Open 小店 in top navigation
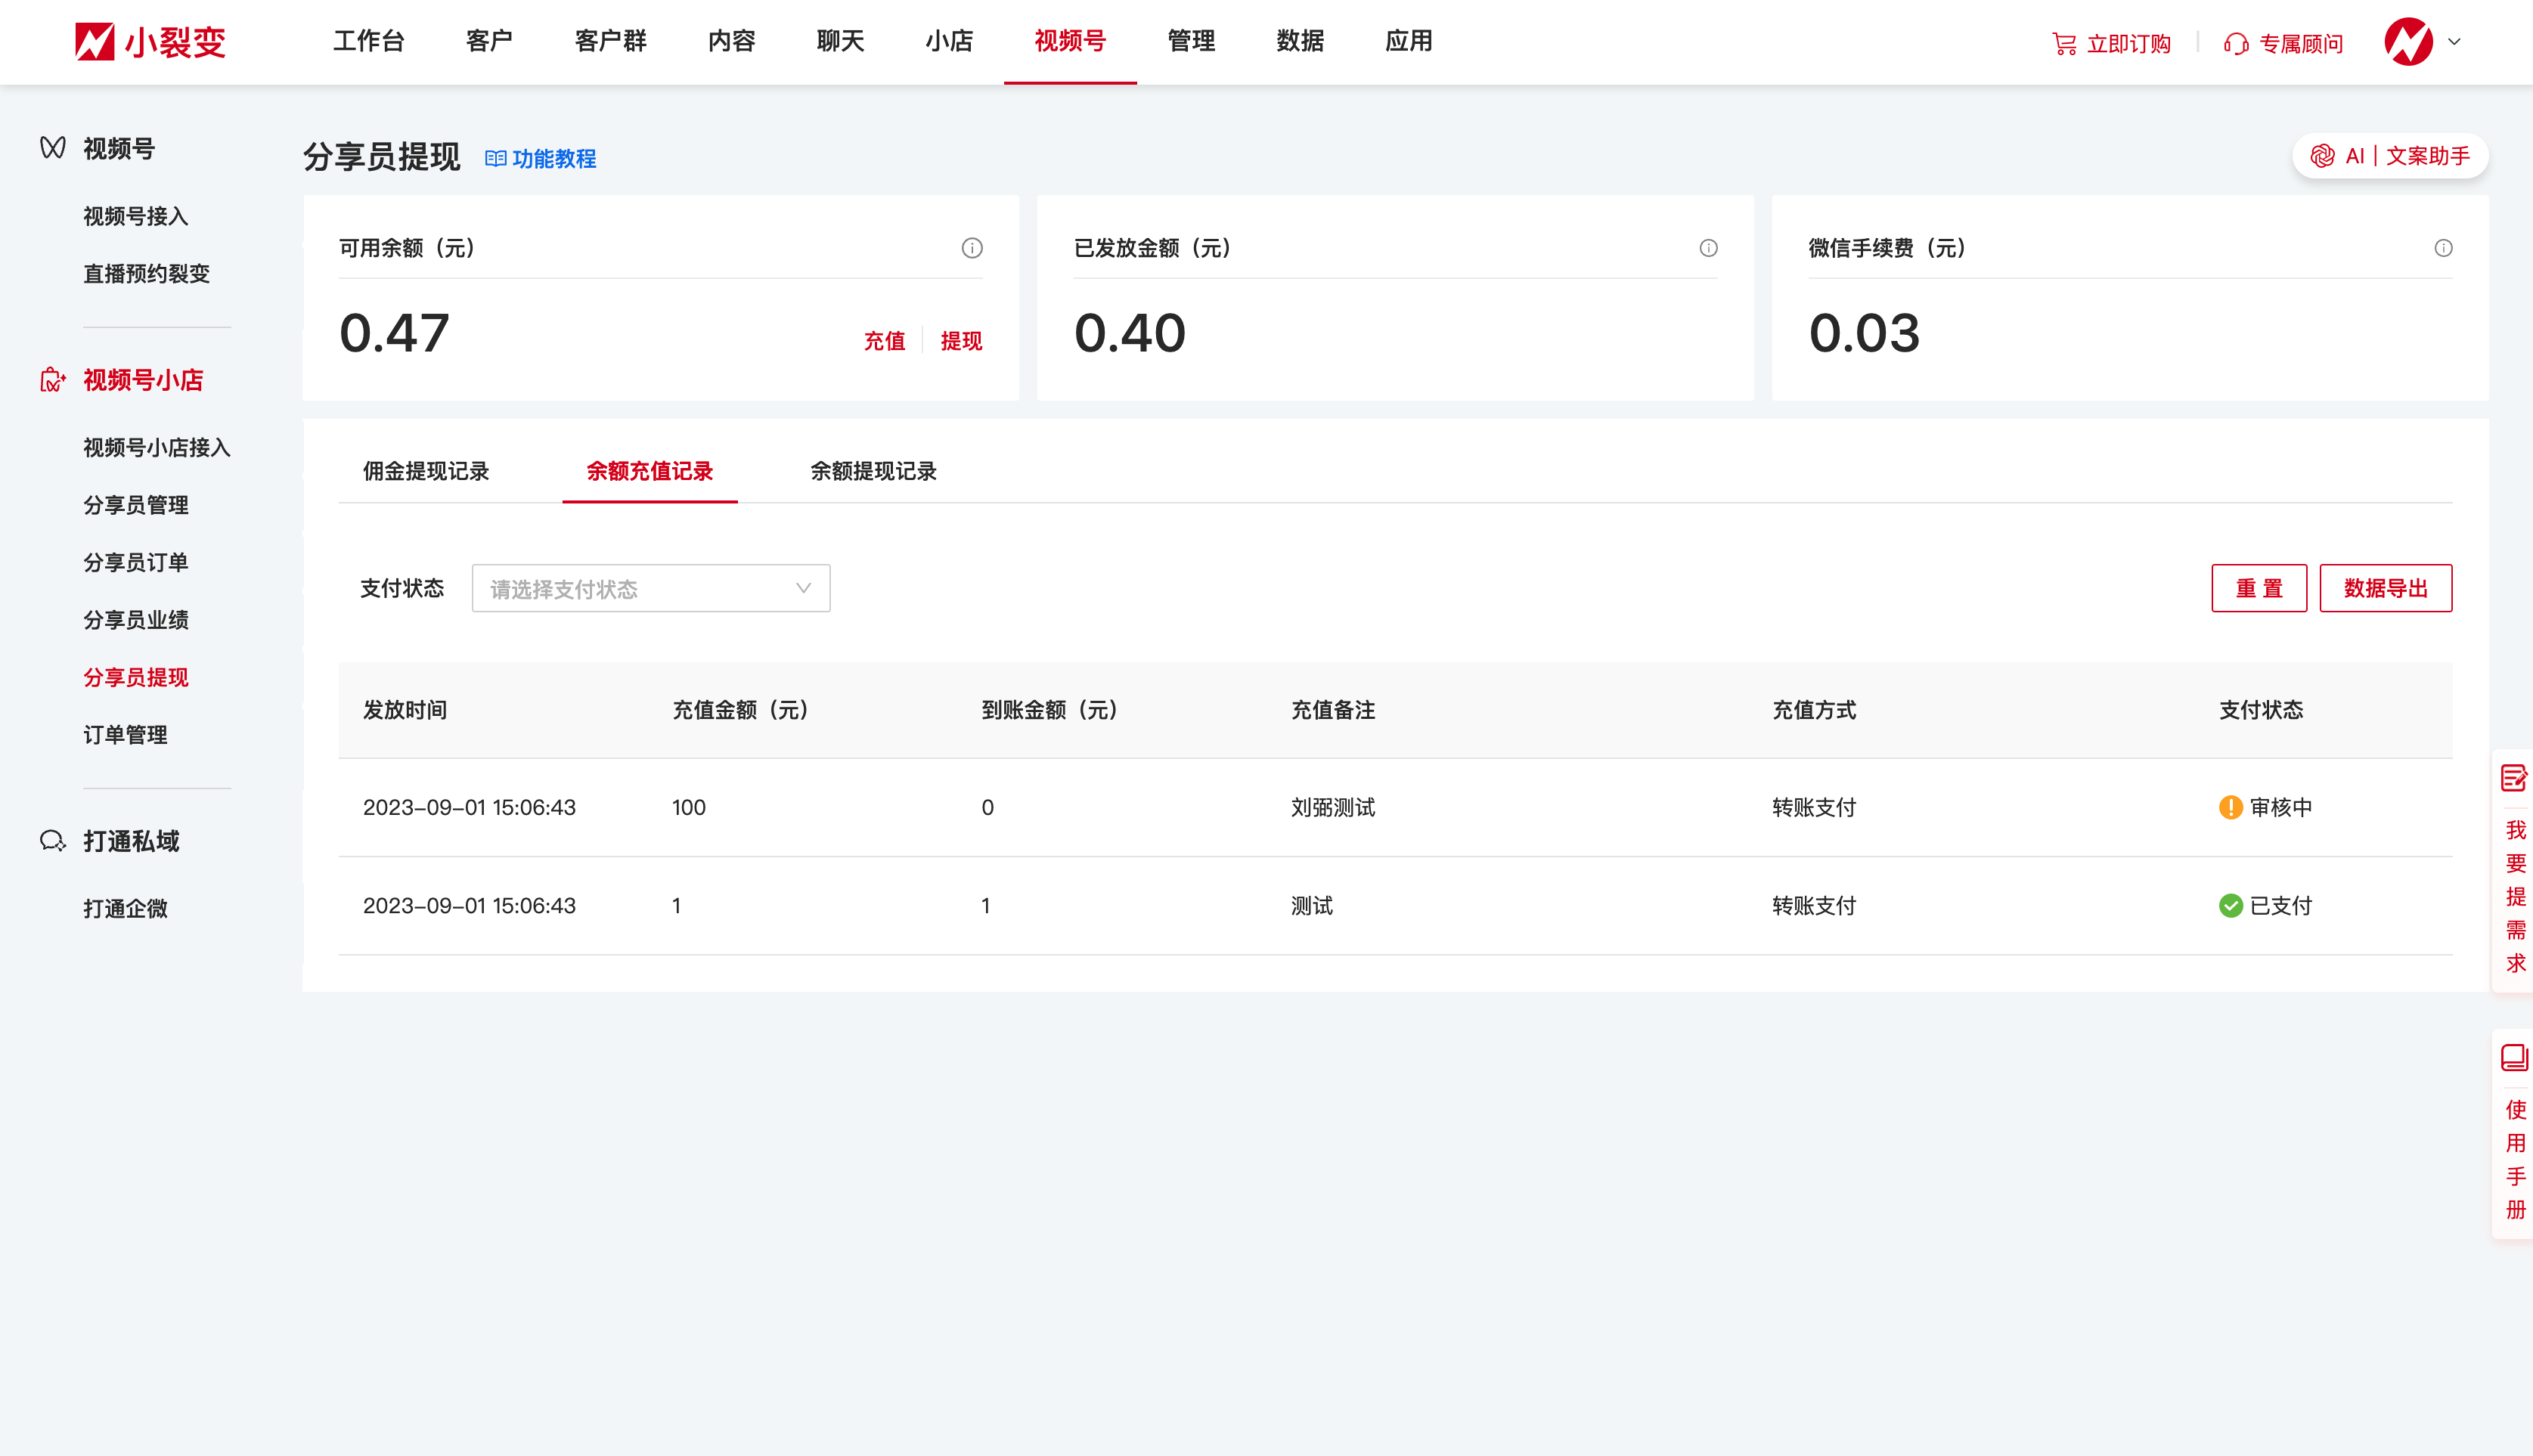 [x=949, y=41]
